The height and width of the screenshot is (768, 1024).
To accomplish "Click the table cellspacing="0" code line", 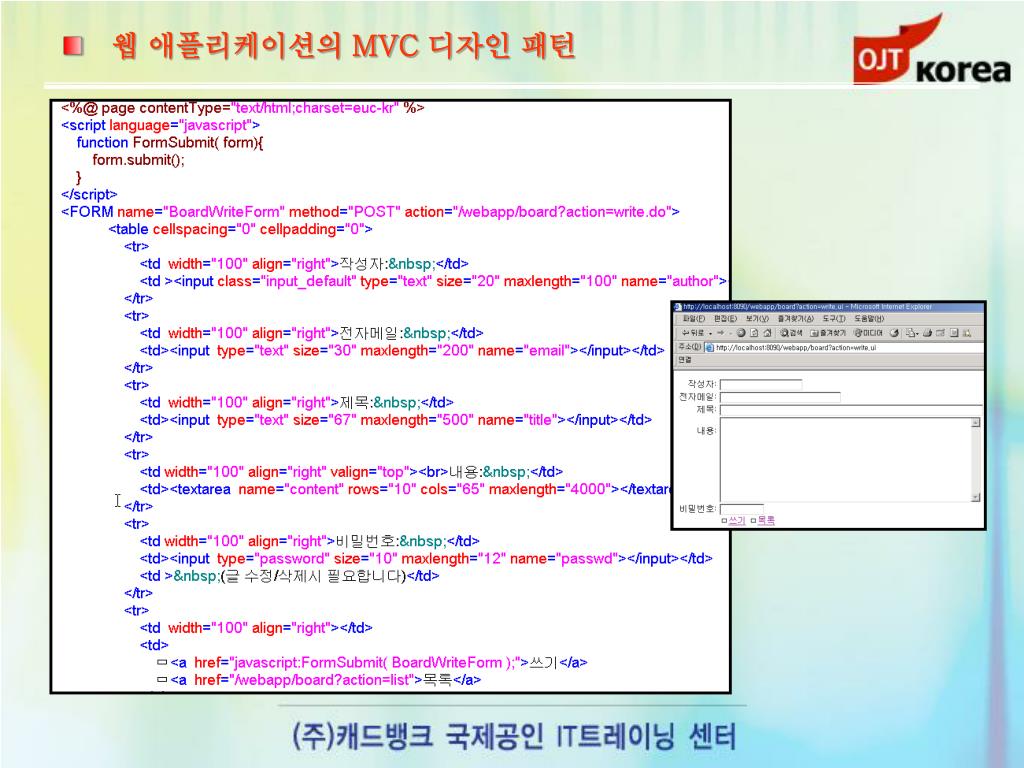I will coord(240,229).
